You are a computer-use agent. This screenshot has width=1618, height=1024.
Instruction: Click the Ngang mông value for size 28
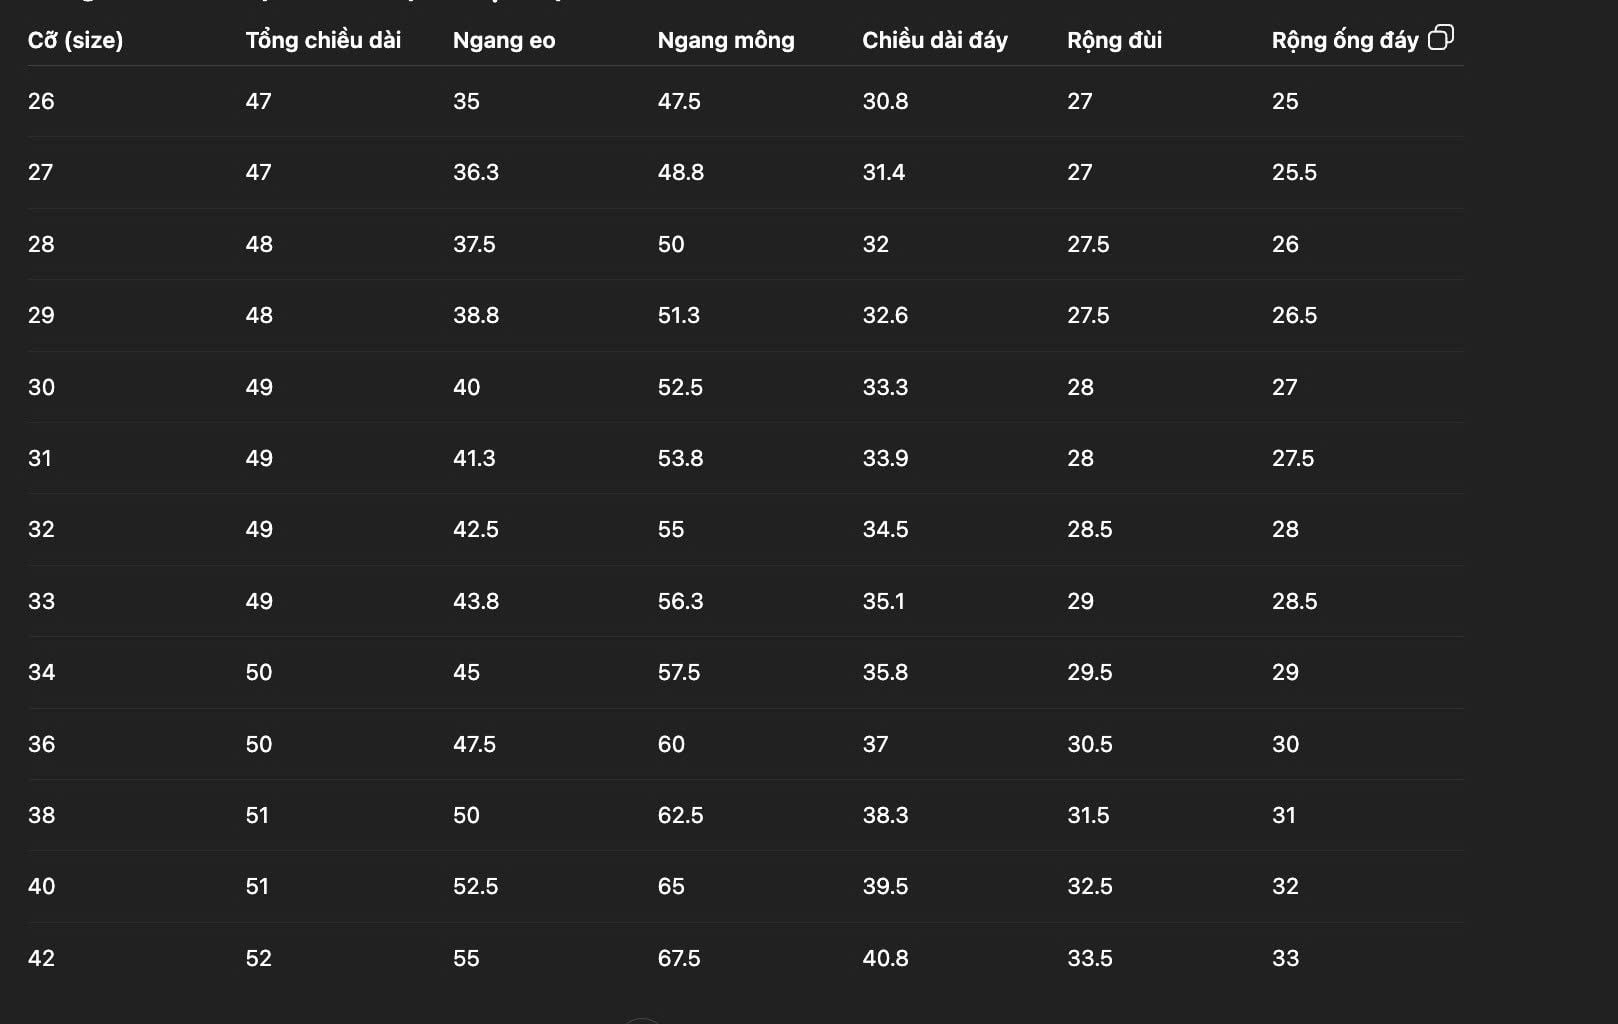tap(671, 244)
